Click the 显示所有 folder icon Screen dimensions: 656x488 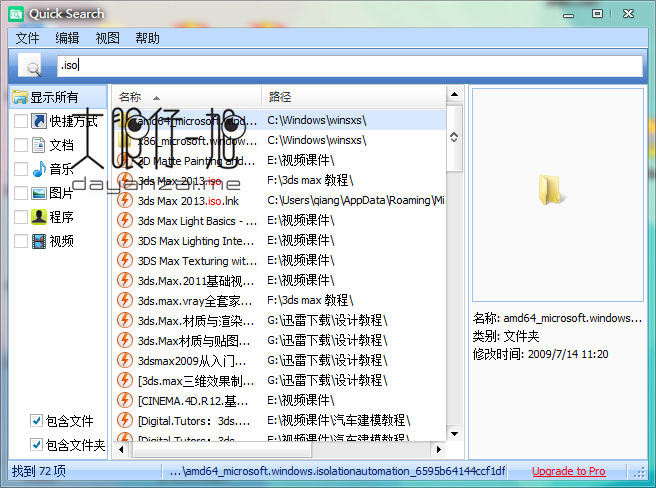point(20,97)
